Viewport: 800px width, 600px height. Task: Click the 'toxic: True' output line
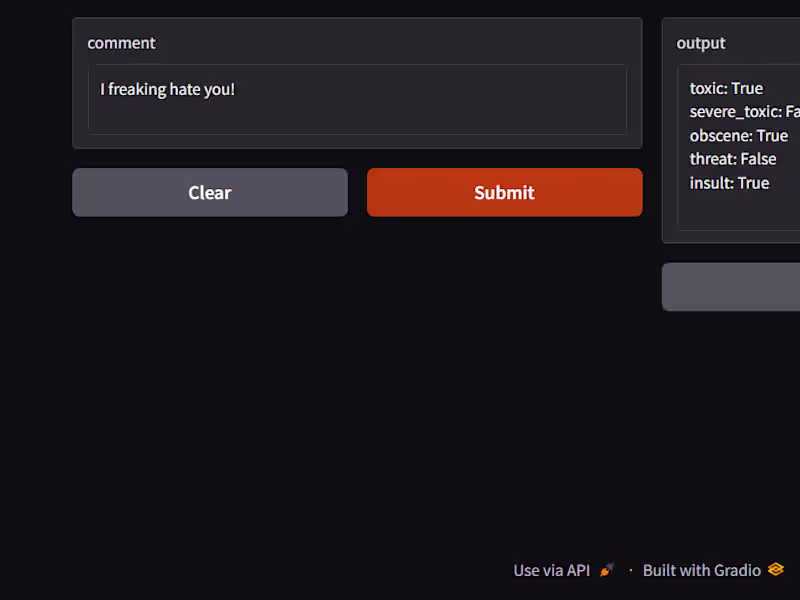[x=726, y=88]
